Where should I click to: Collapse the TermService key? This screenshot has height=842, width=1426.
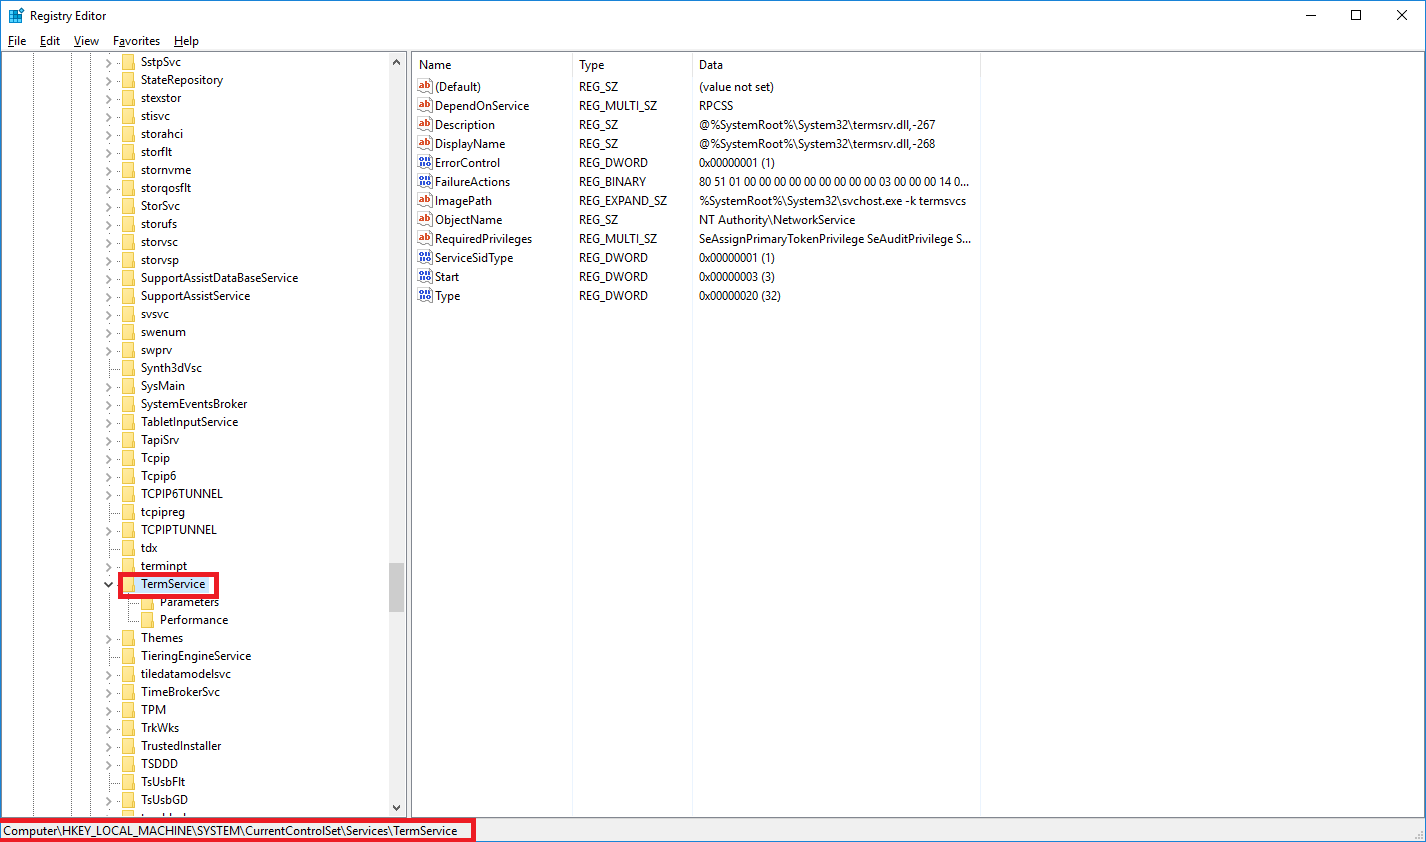[x=108, y=584]
